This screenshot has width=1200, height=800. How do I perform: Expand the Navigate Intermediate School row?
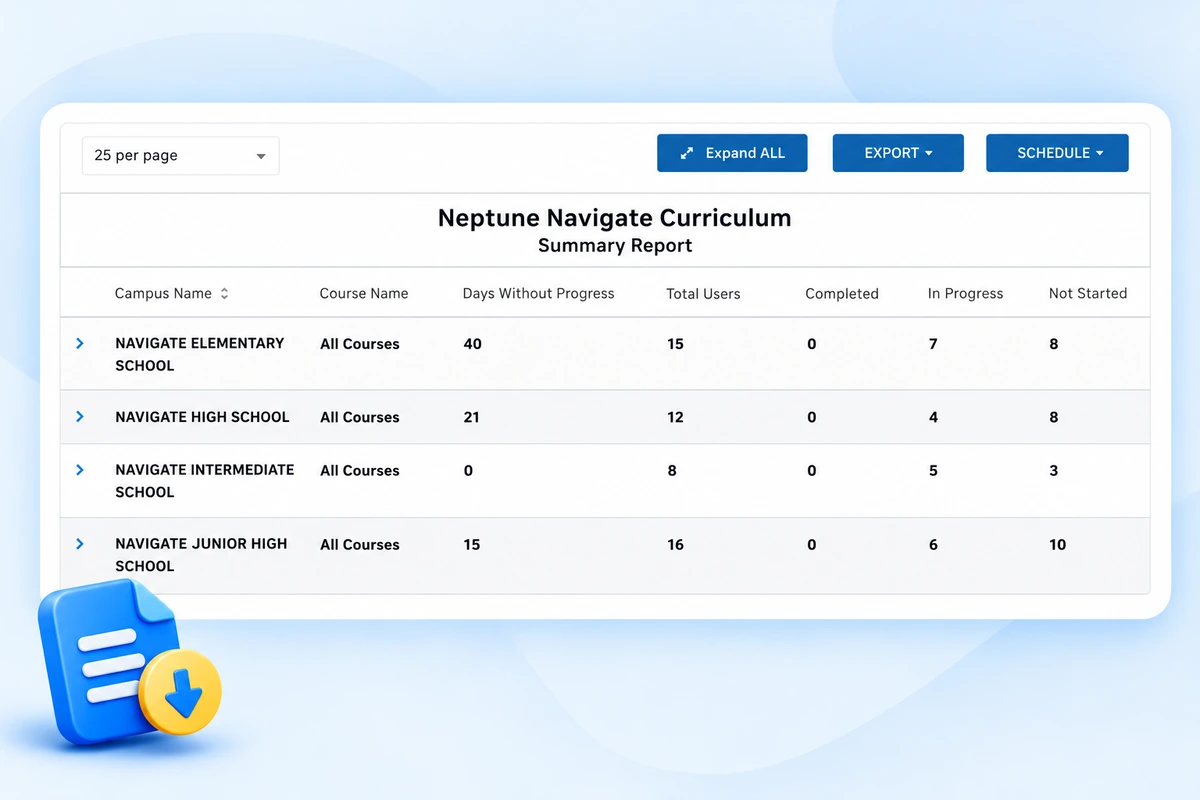click(80, 469)
